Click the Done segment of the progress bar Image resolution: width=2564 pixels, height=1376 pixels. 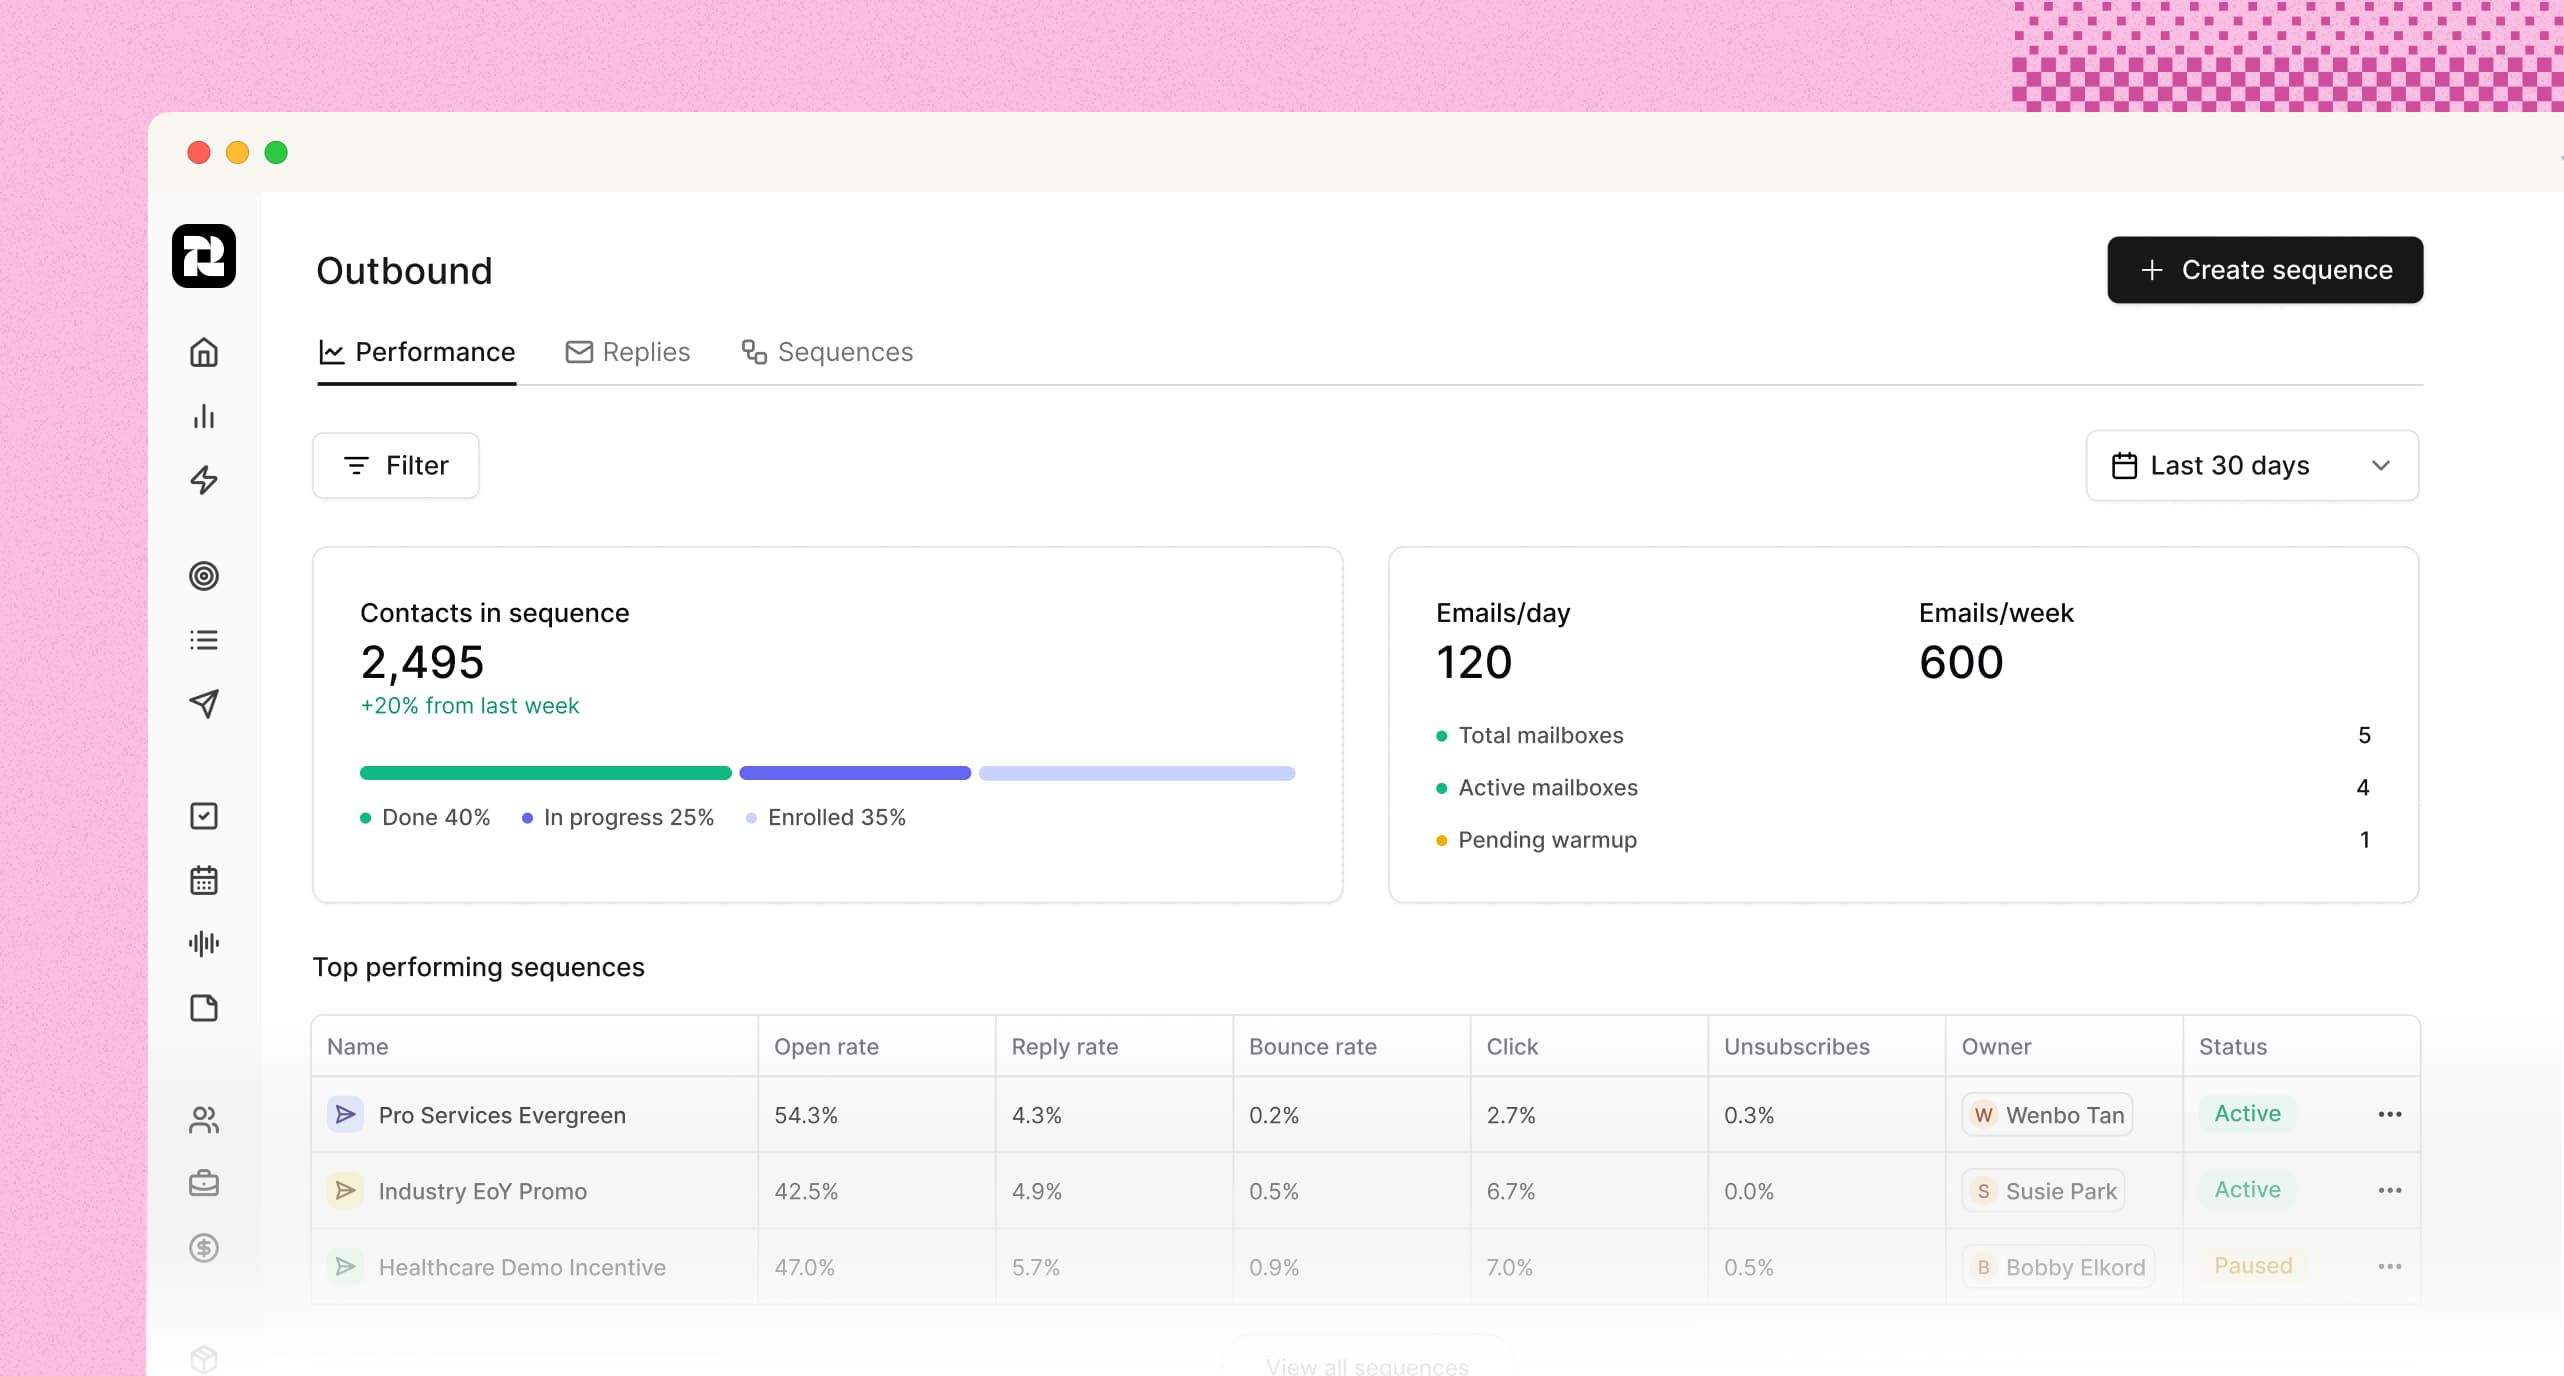pos(545,773)
